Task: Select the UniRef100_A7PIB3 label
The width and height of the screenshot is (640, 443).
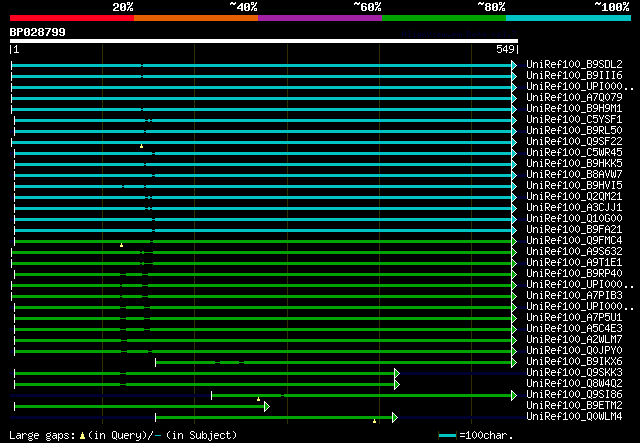Action: 574,296
